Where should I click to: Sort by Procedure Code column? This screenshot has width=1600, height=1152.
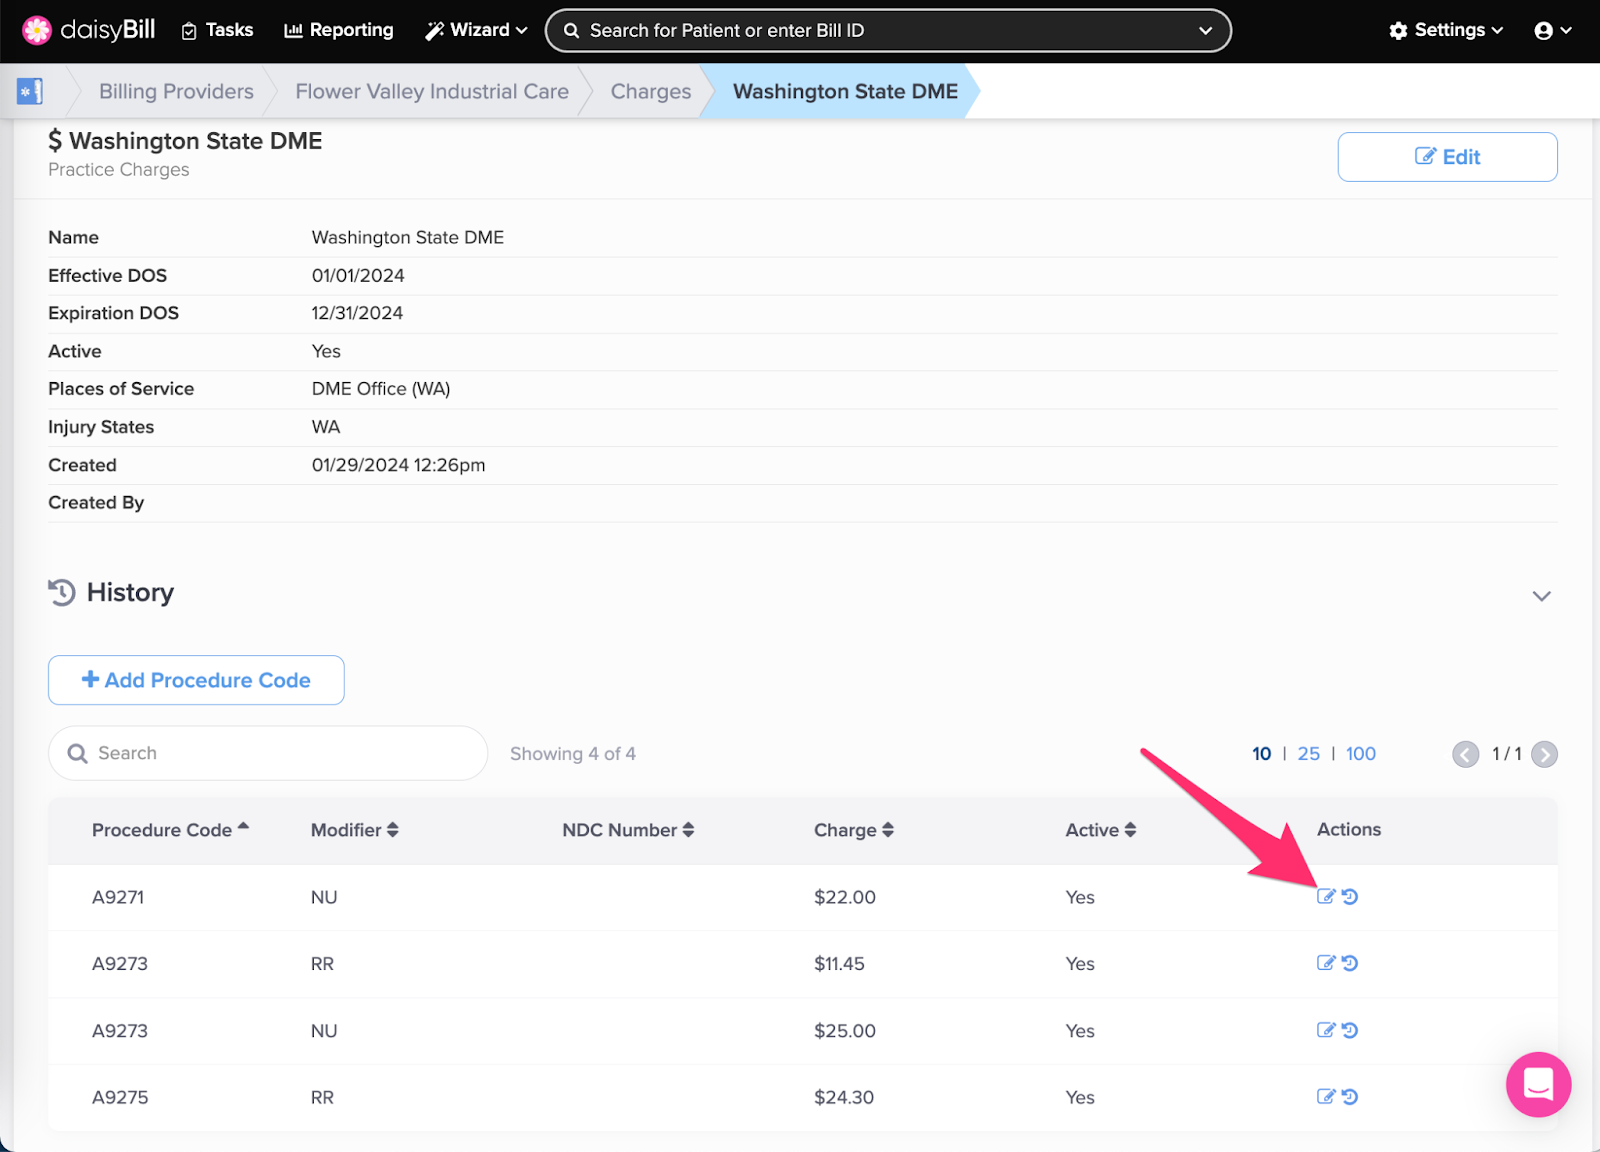pyautogui.click(x=170, y=830)
